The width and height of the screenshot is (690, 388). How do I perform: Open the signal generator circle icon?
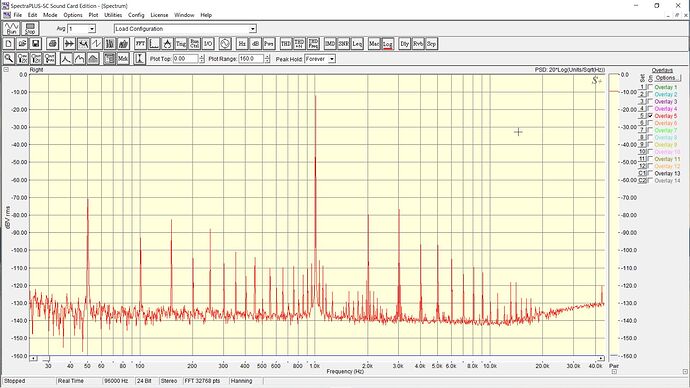pos(225,44)
